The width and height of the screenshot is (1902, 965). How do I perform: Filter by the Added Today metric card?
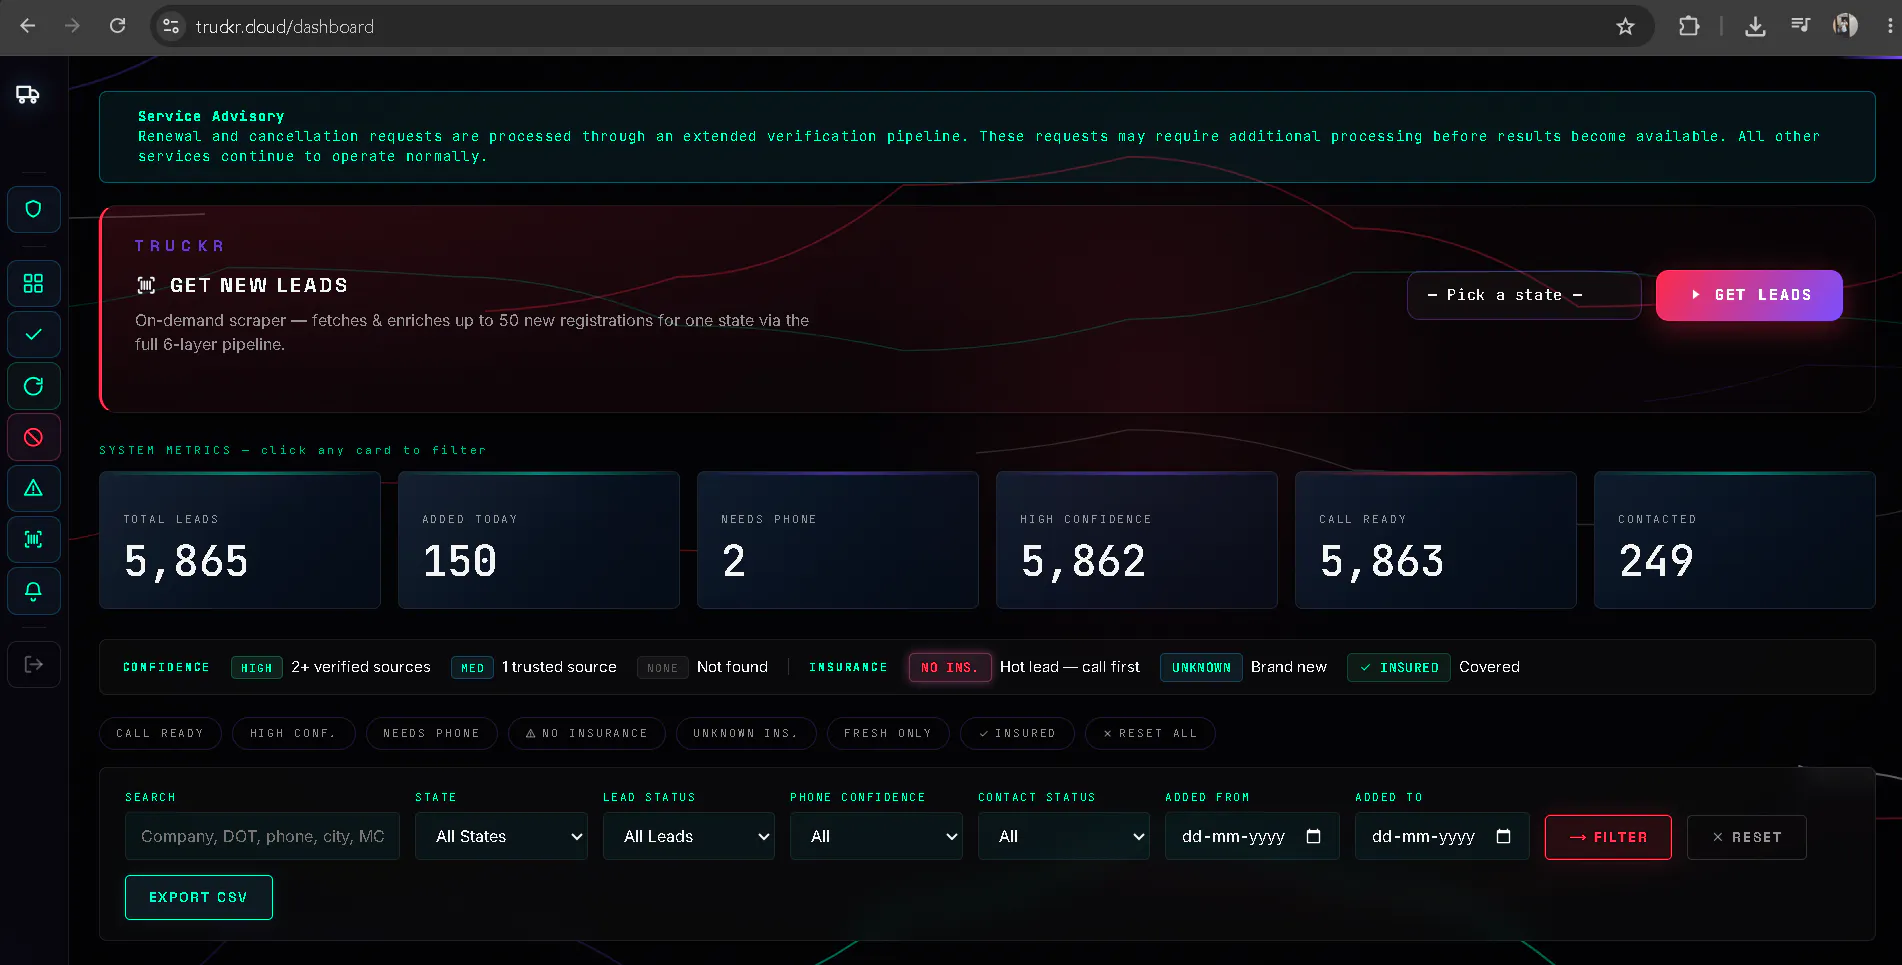(x=539, y=540)
